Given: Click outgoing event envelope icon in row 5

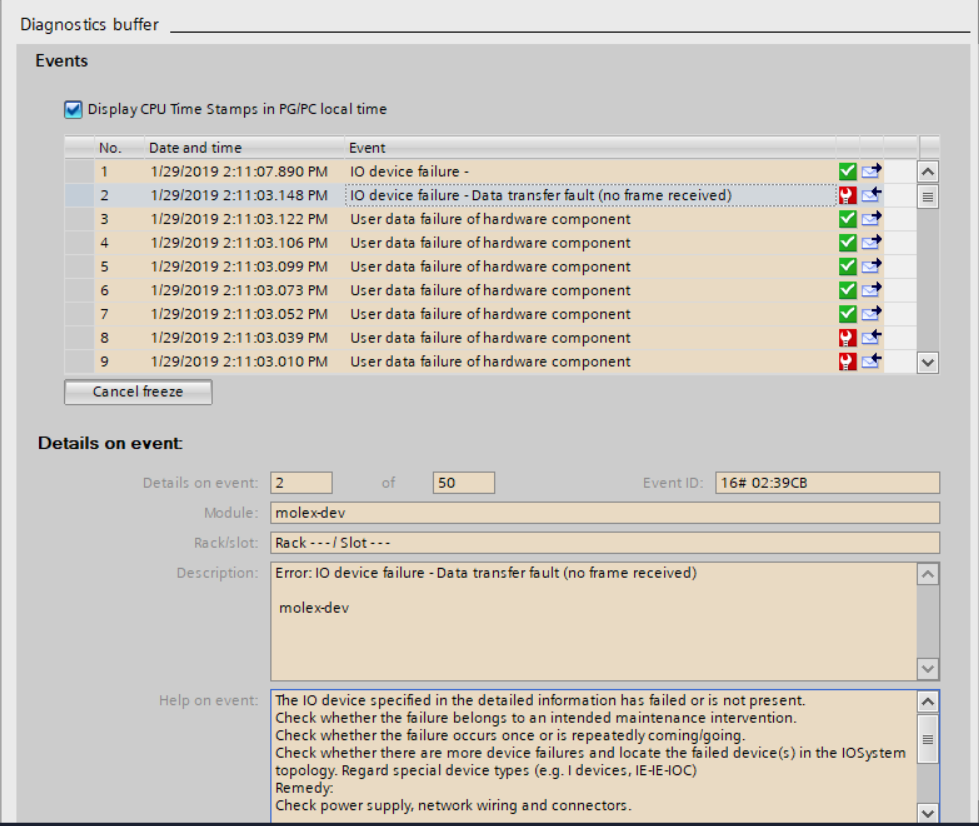Looking at the screenshot, I should point(872,265).
